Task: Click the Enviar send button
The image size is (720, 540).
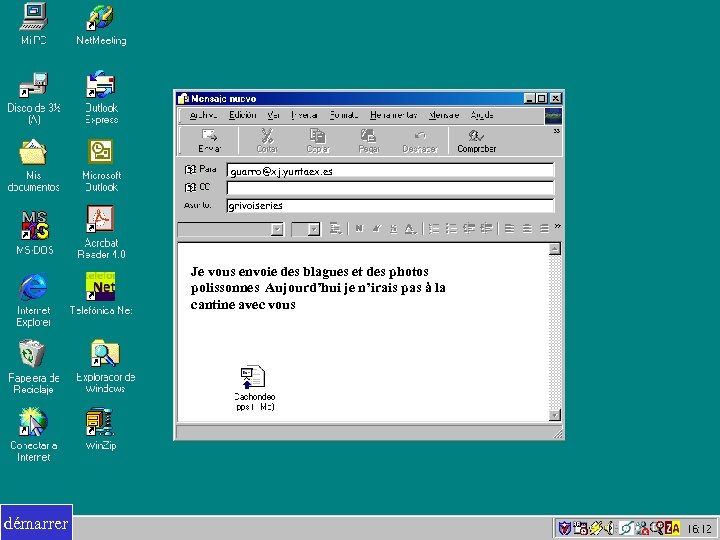Action: [x=209, y=141]
